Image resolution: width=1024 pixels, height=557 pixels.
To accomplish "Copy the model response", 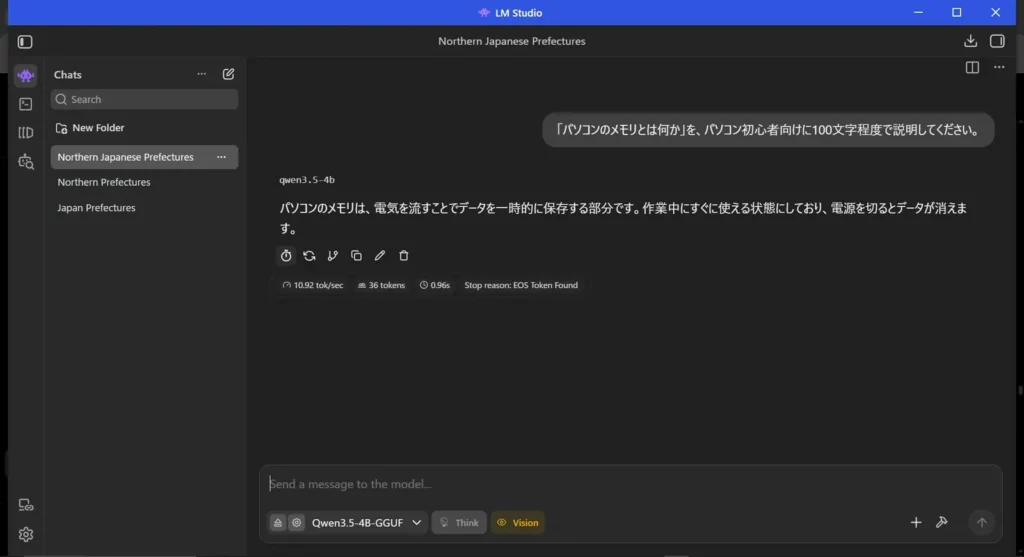I will tap(357, 256).
